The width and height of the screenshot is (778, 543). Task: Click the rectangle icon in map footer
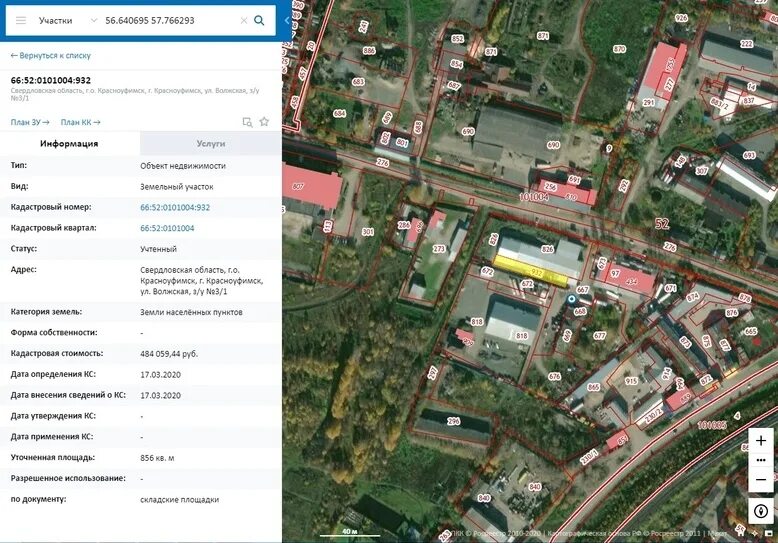[x=769, y=534]
